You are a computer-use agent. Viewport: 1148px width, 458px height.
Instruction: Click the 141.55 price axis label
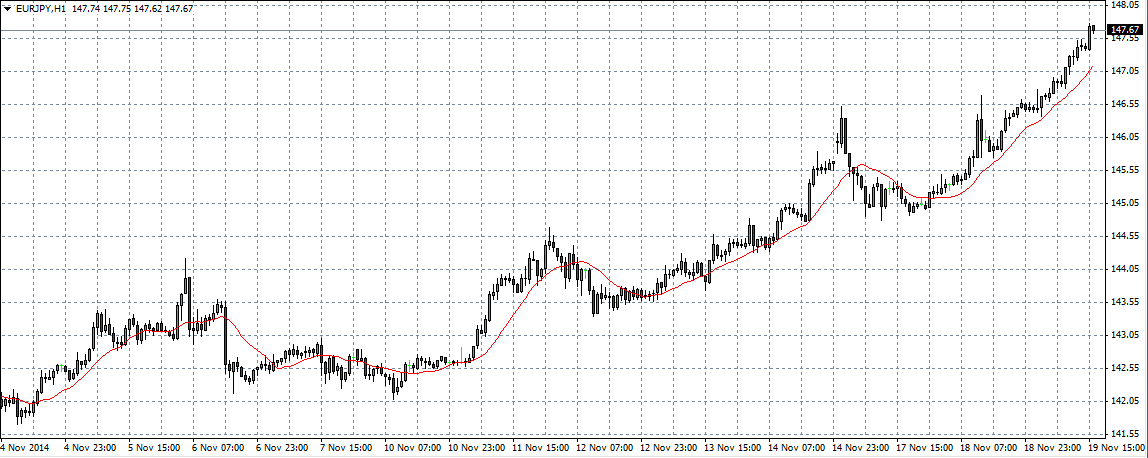click(1124, 434)
